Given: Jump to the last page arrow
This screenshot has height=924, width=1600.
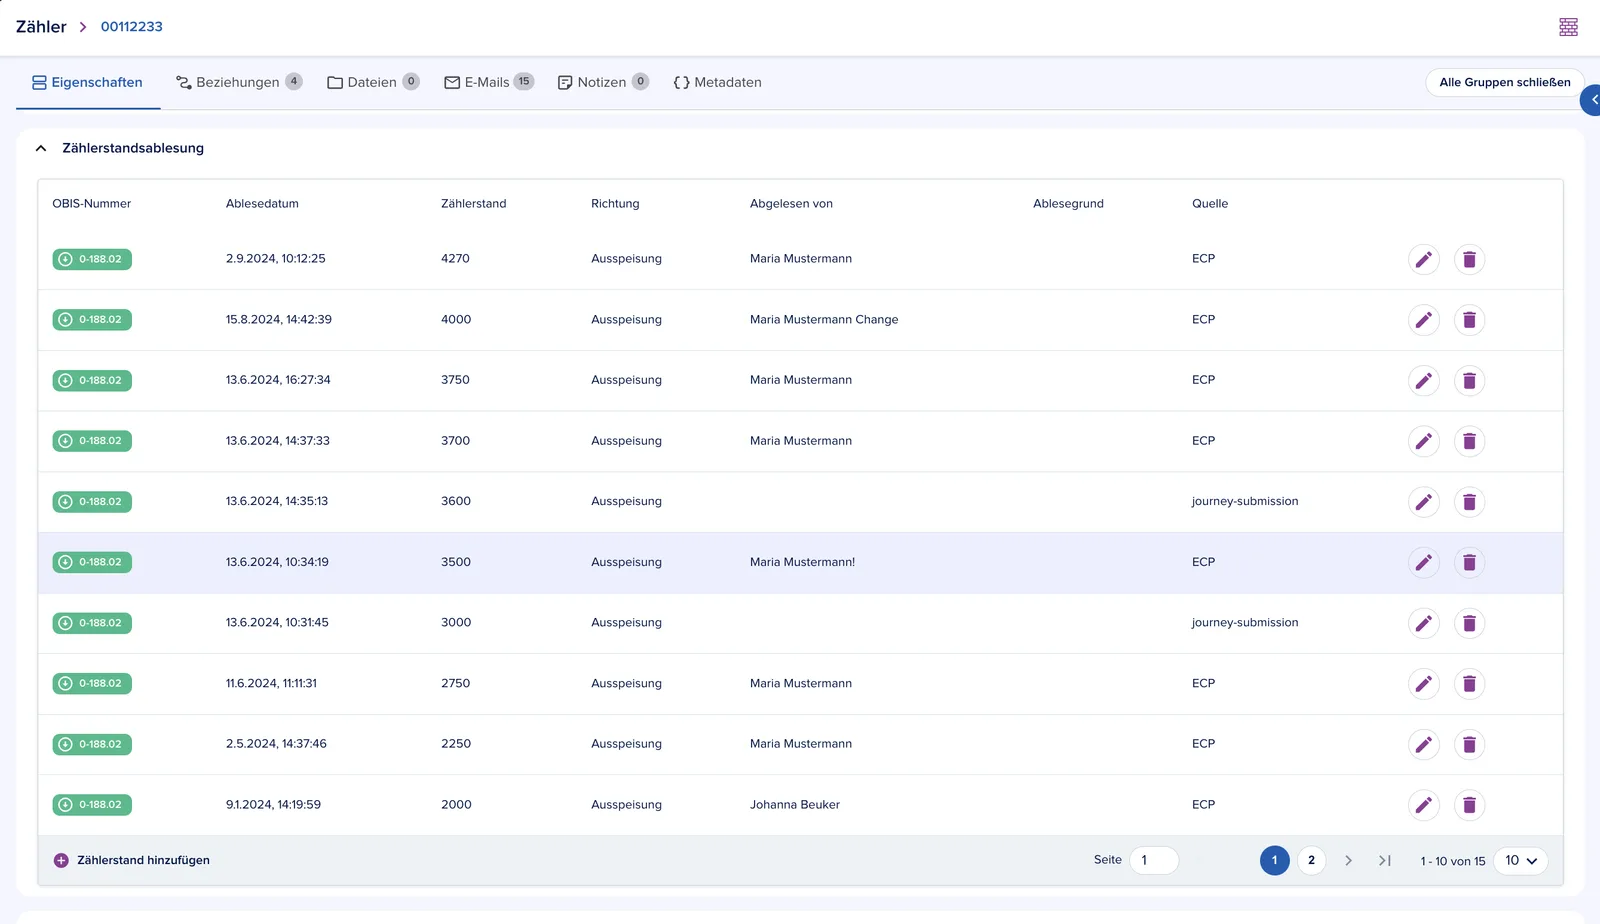Looking at the screenshot, I should pyautogui.click(x=1385, y=860).
